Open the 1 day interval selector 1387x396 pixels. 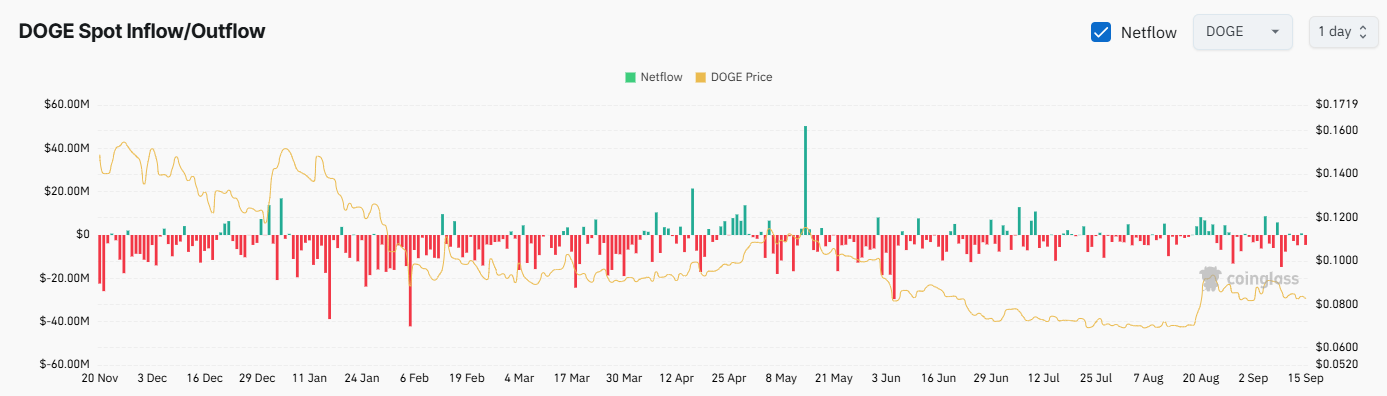(x=1343, y=32)
